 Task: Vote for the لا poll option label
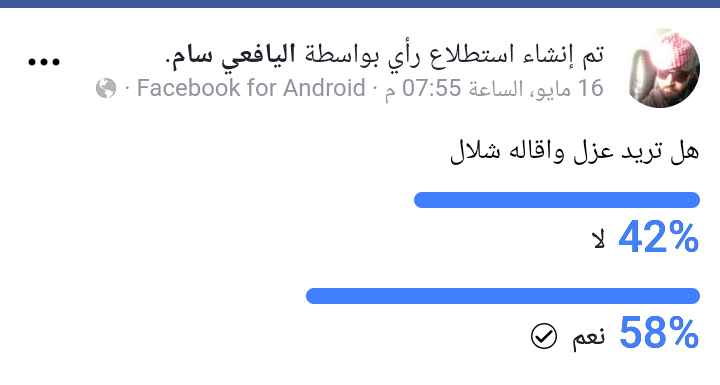599,239
